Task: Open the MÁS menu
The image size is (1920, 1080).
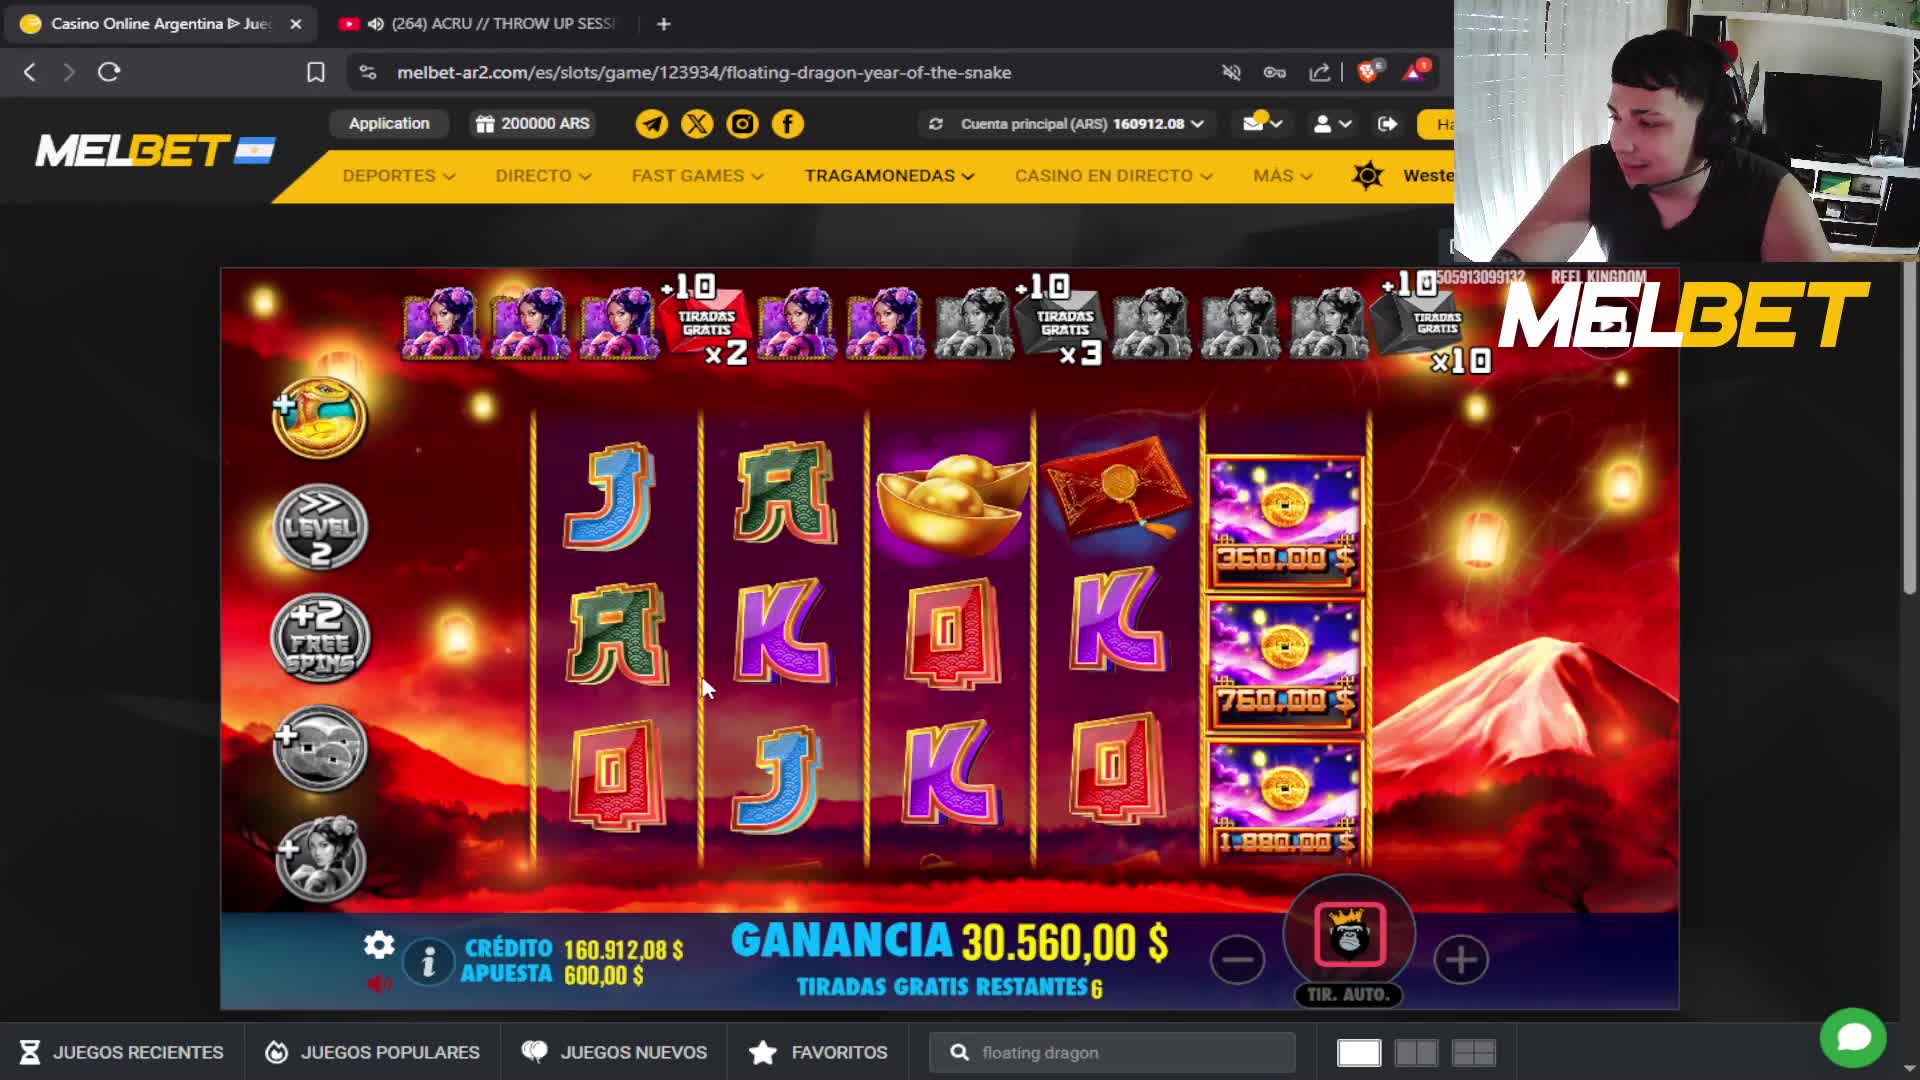Action: point(1283,176)
